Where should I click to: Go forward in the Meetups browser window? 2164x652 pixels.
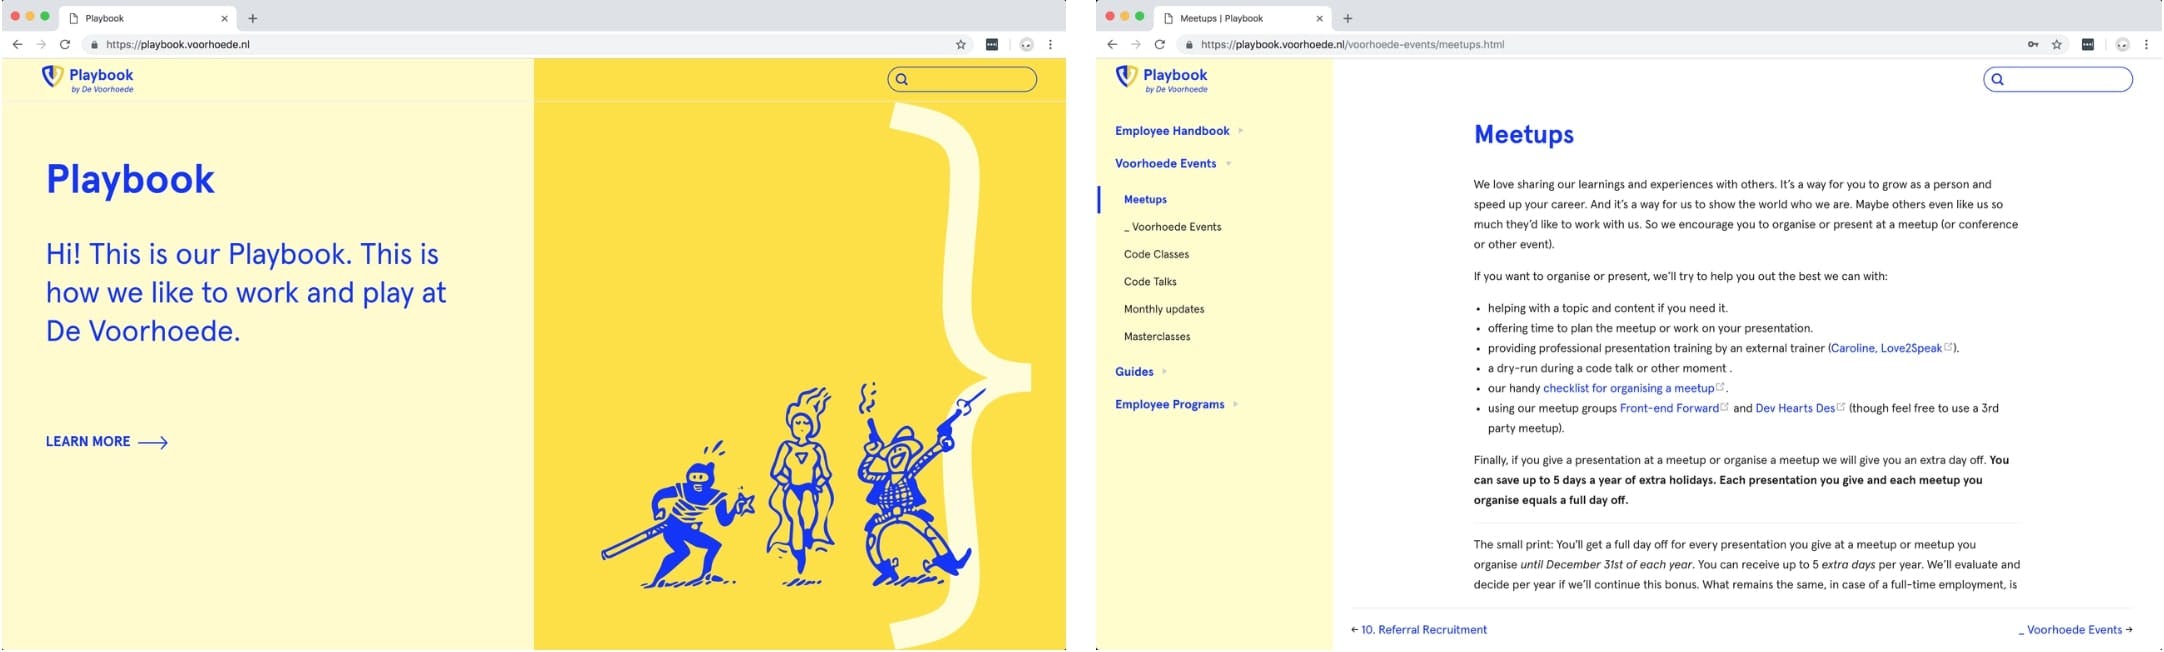[1136, 44]
